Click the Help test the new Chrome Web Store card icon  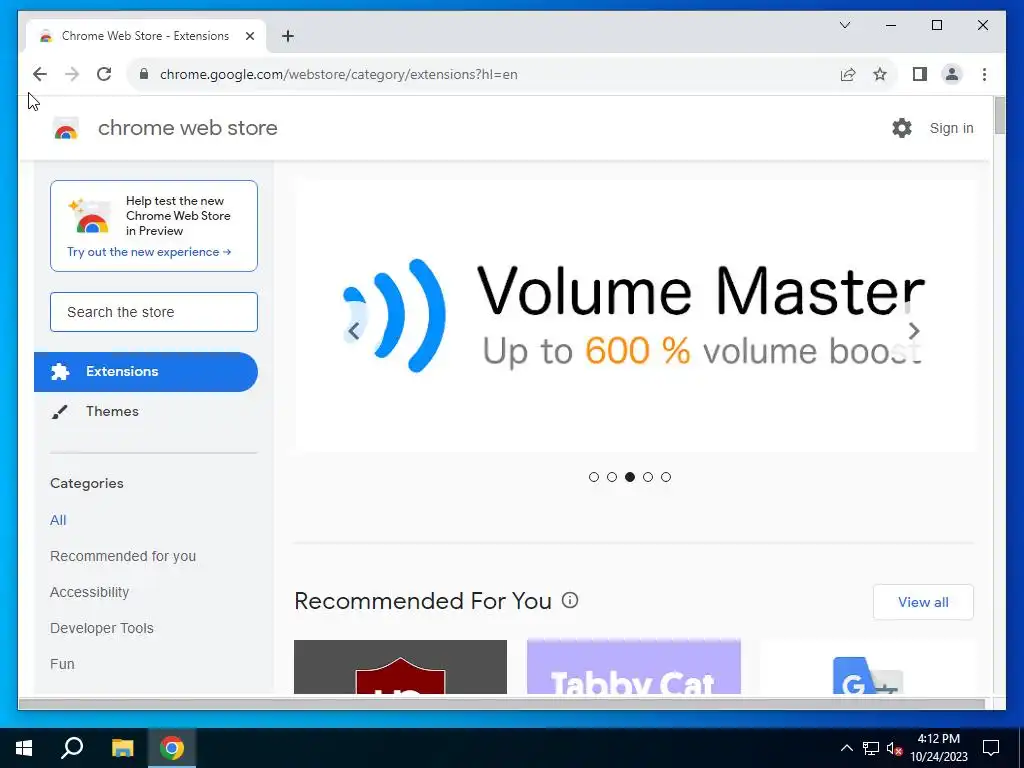coord(89,216)
